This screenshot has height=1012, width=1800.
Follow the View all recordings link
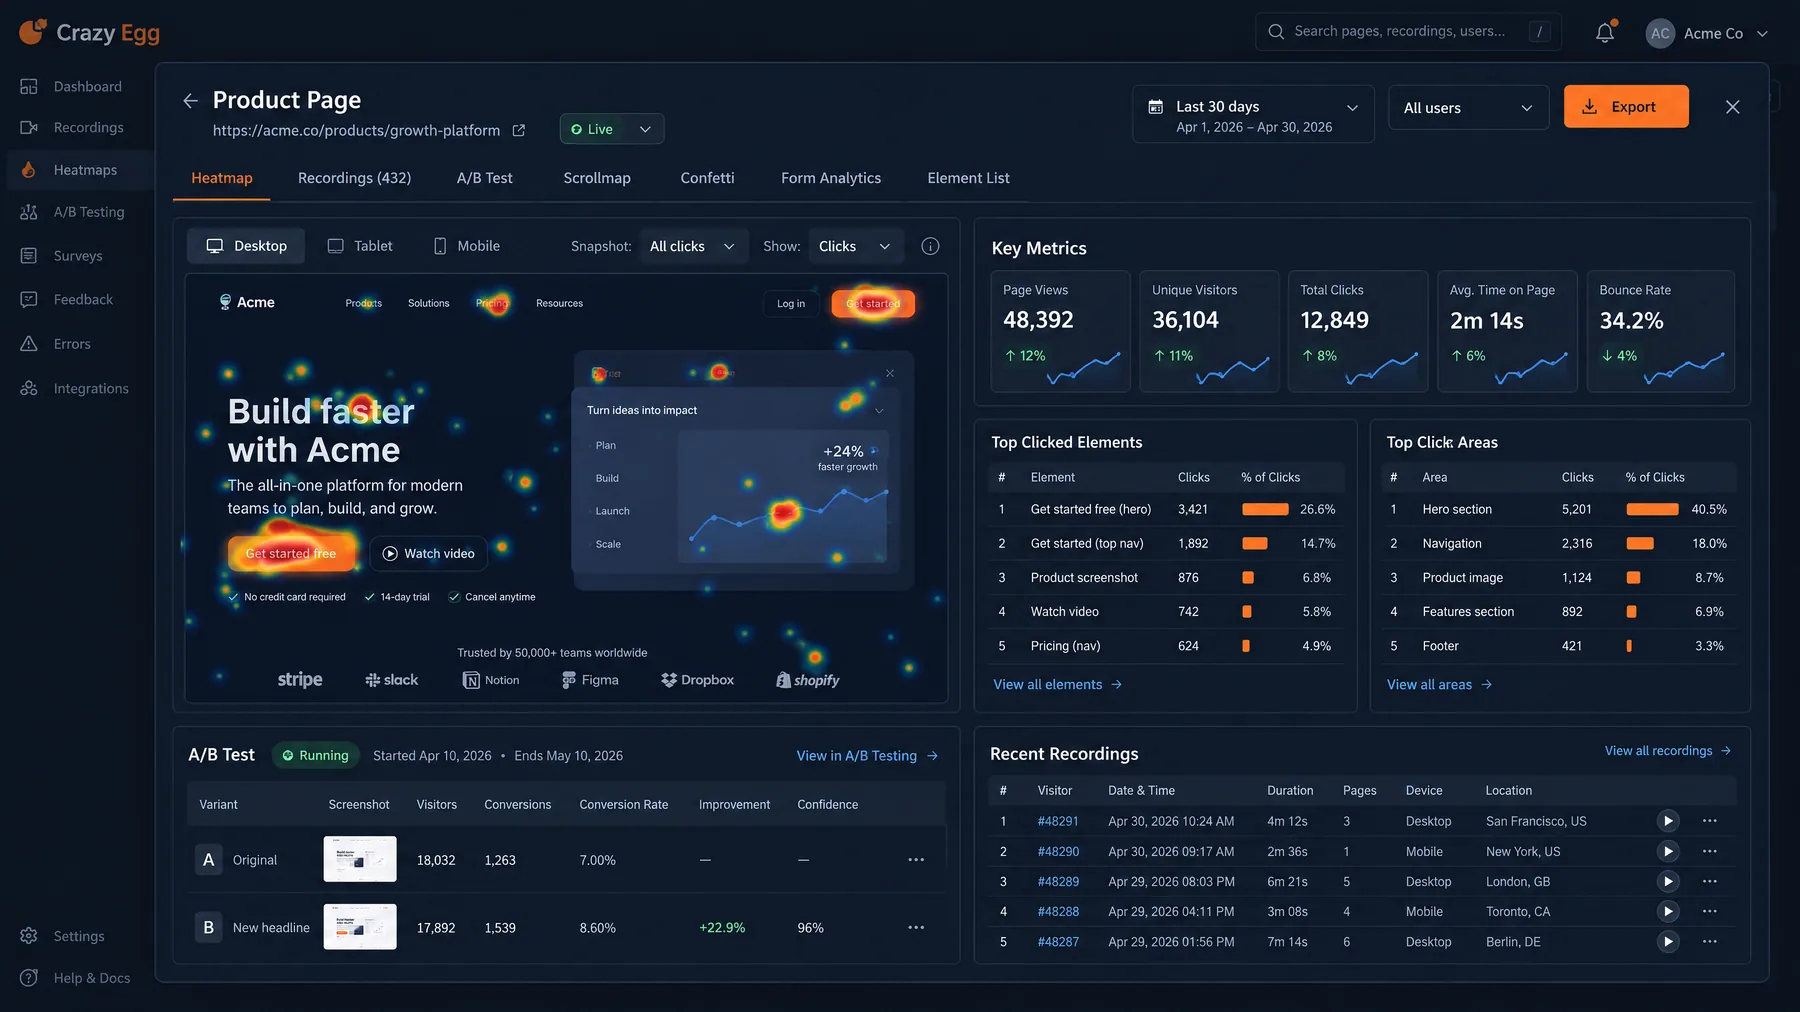tap(1668, 751)
